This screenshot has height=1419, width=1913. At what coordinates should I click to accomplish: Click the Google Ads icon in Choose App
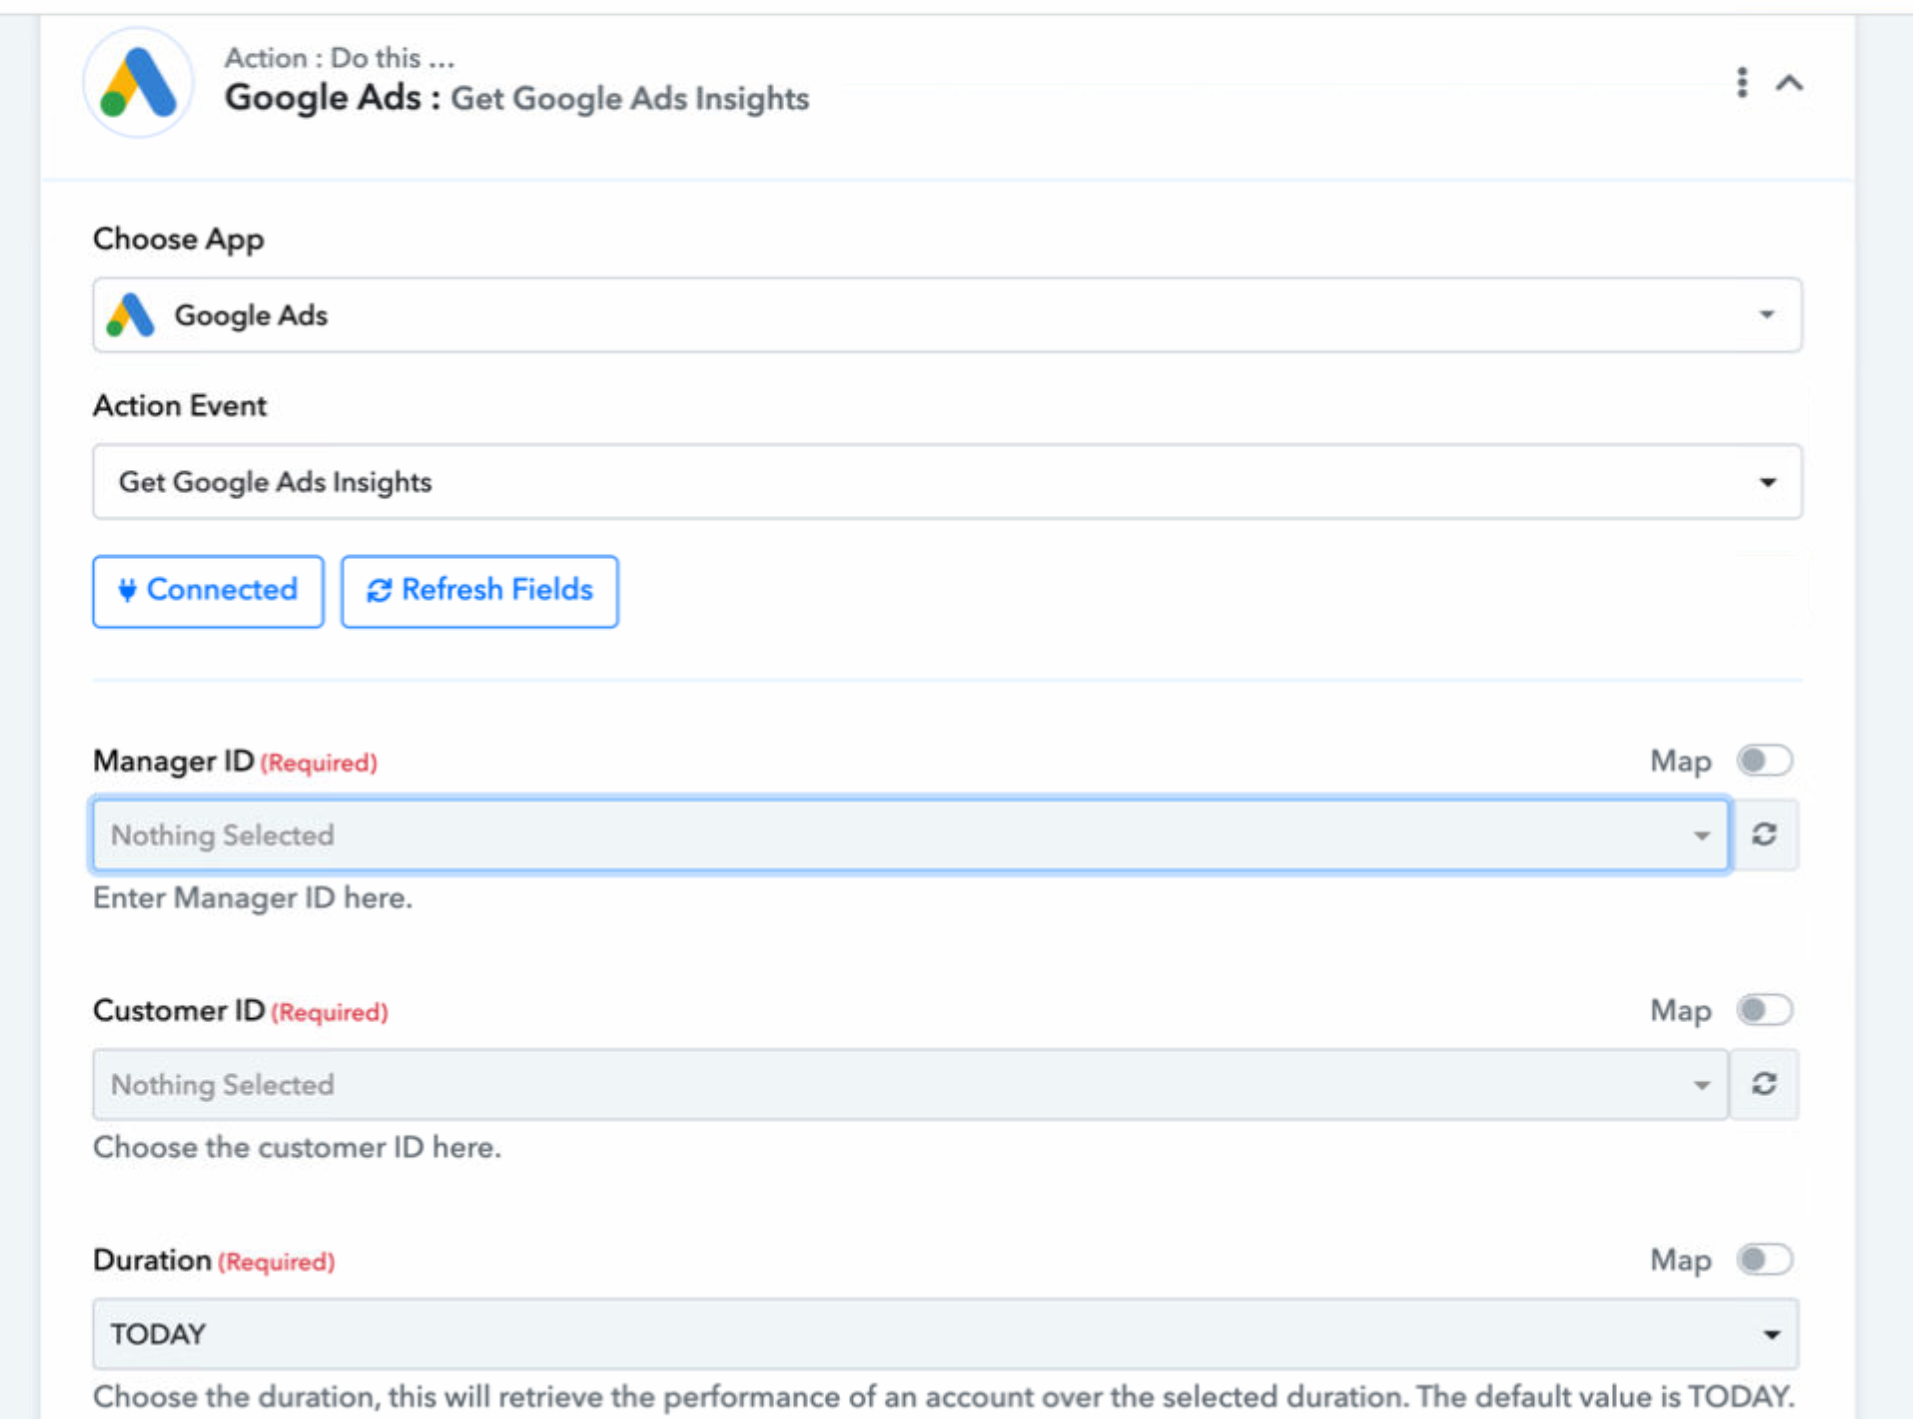click(131, 315)
